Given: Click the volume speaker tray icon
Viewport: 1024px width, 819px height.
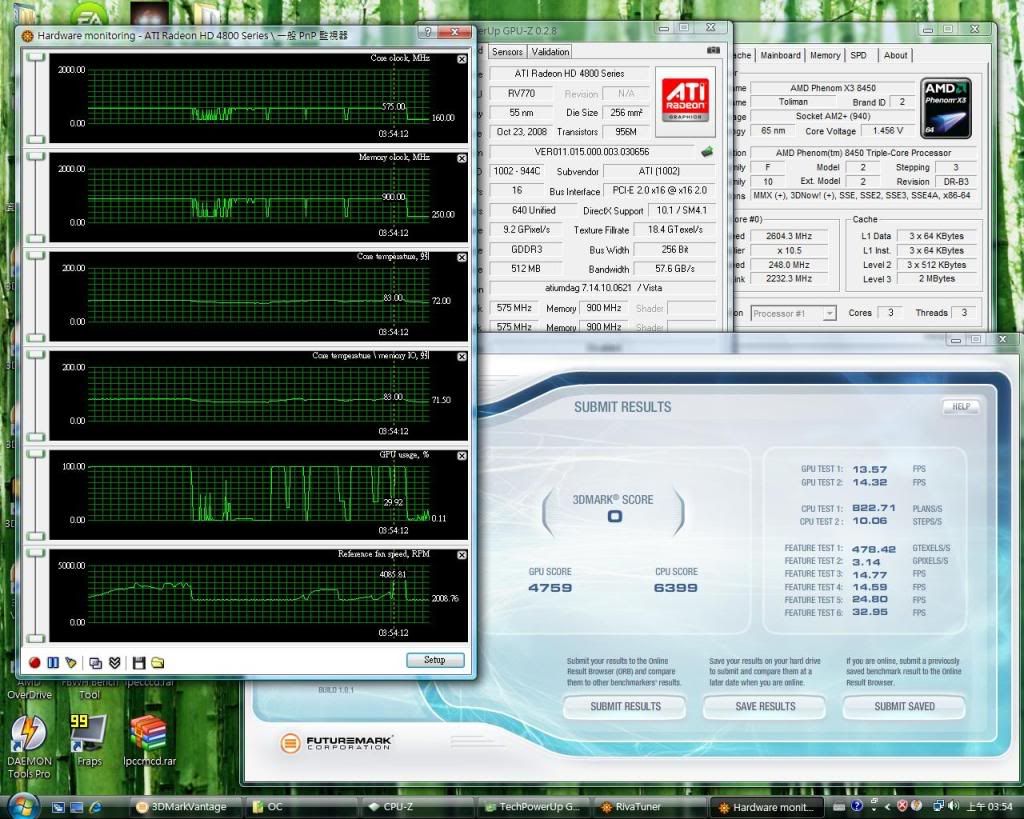Looking at the screenshot, I should point(953,807).
